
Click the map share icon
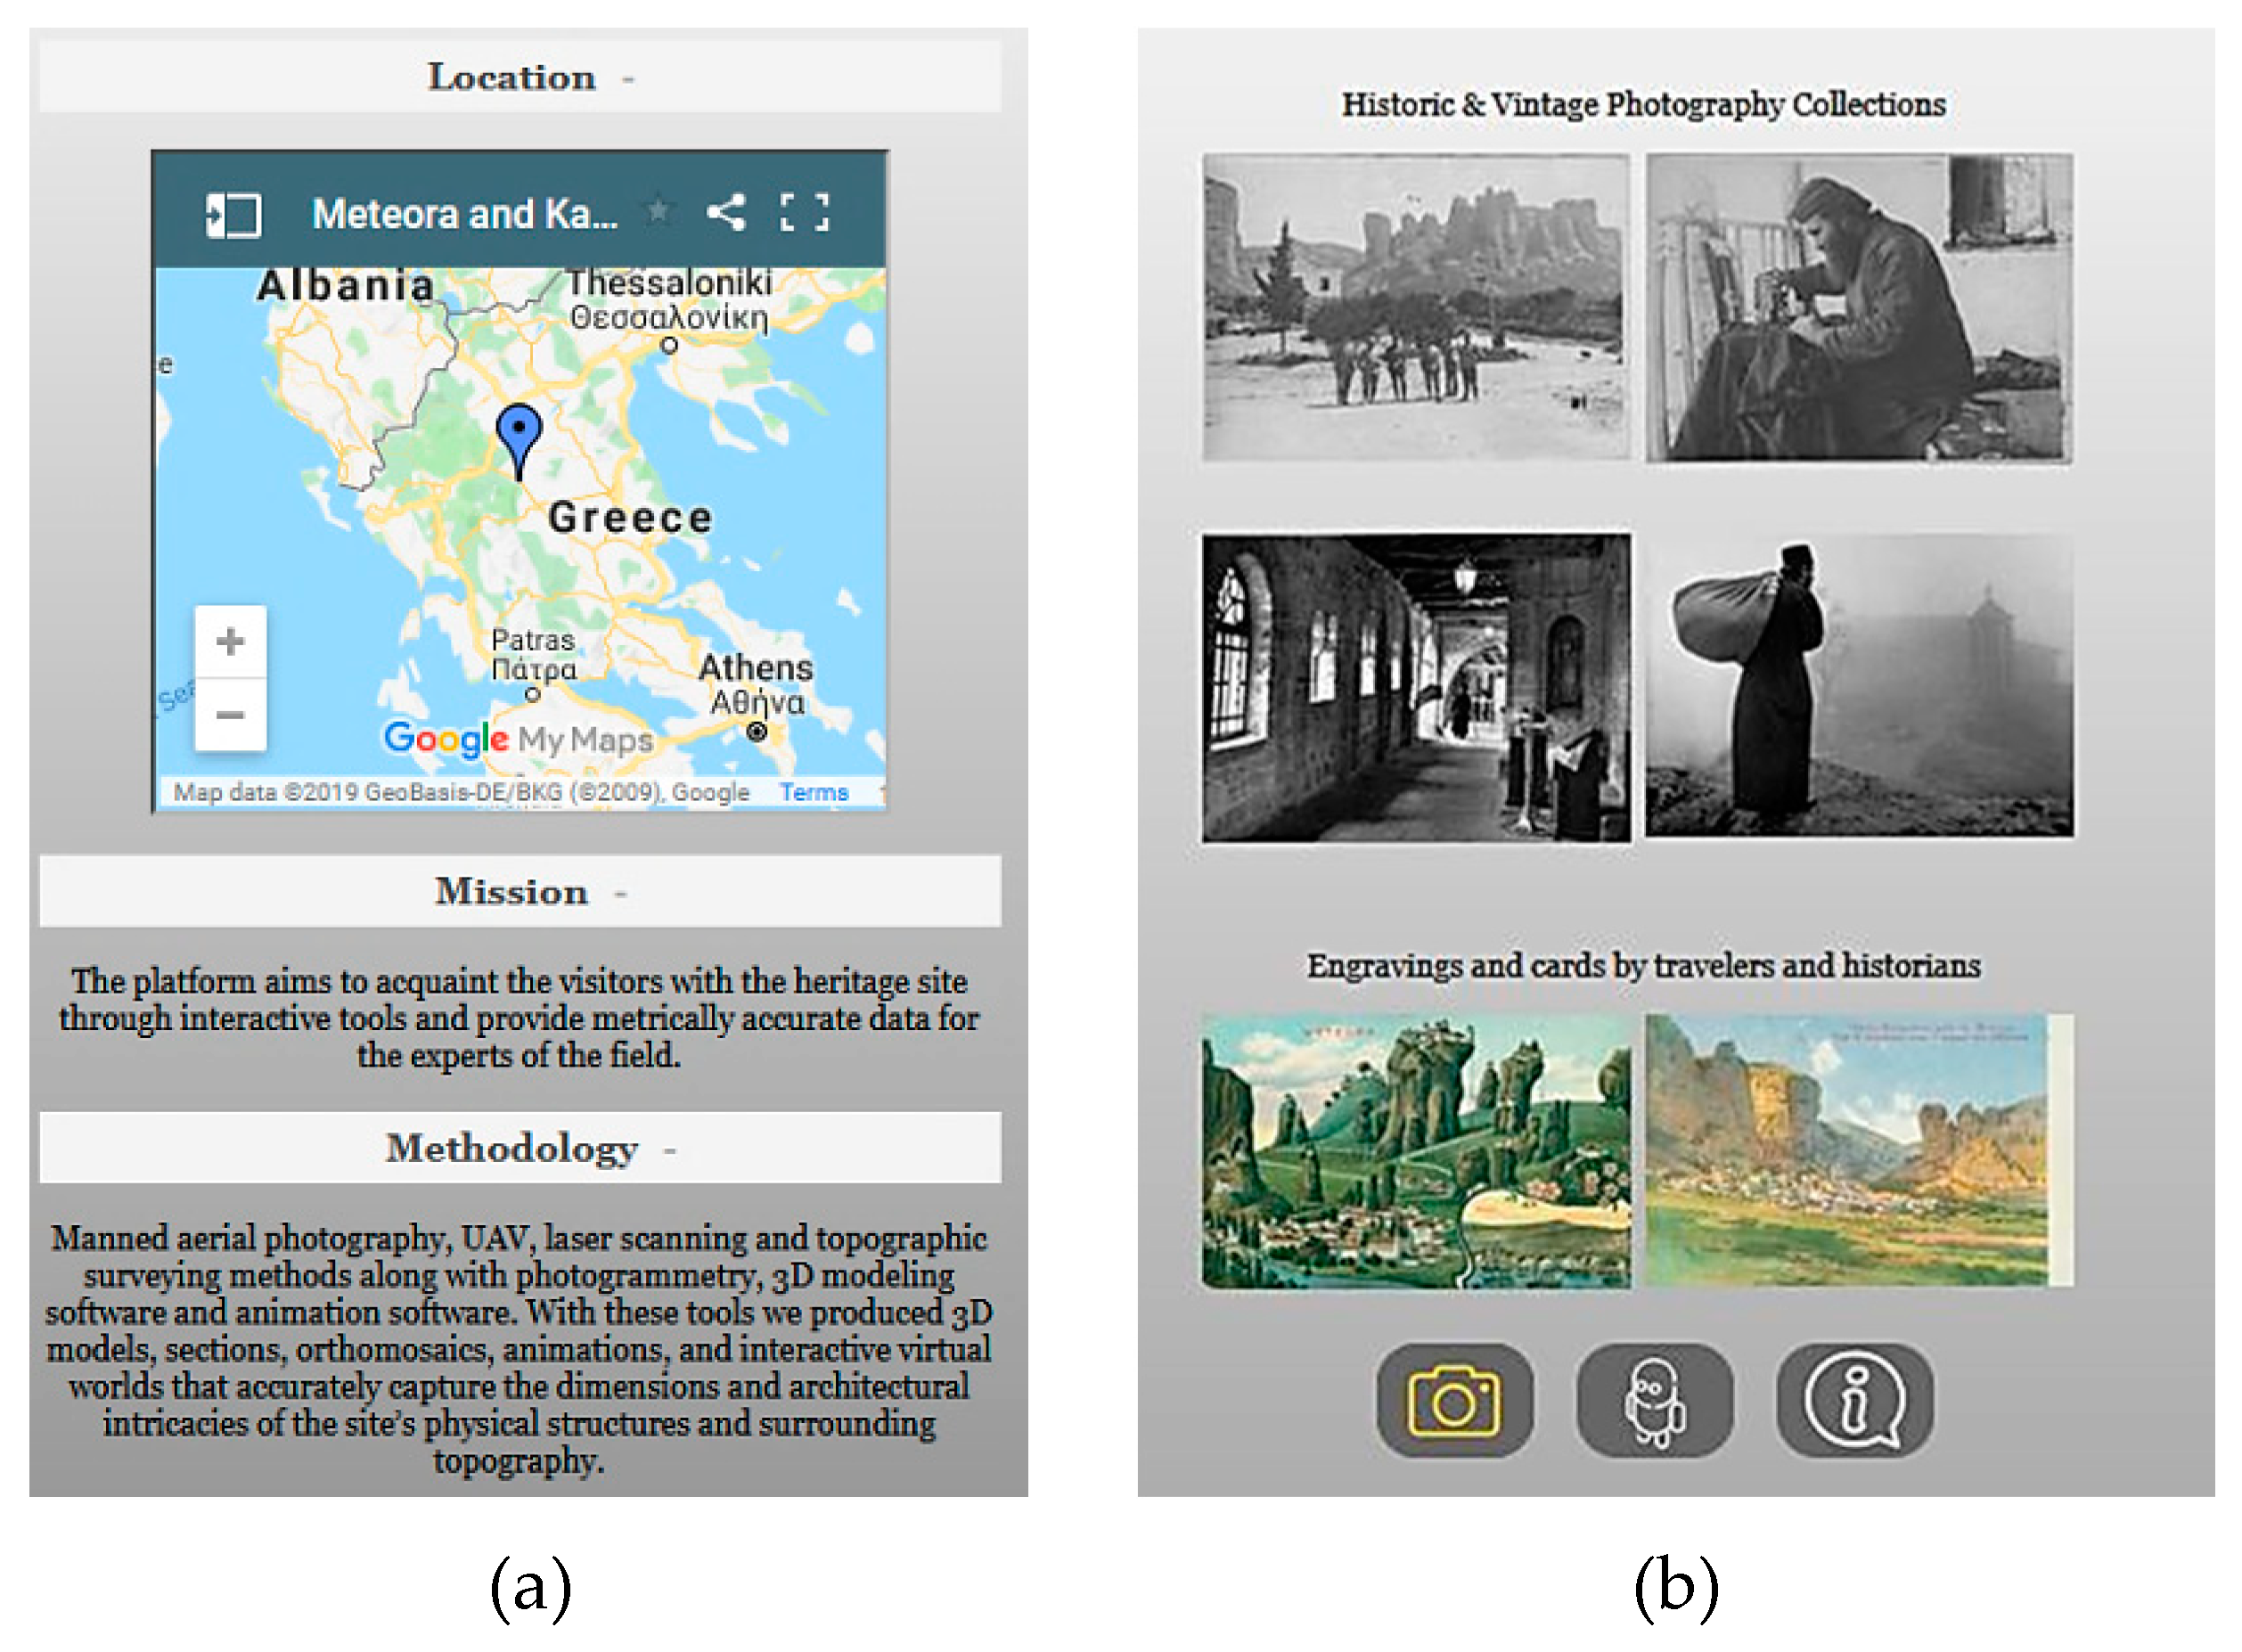tap(726, 212)
